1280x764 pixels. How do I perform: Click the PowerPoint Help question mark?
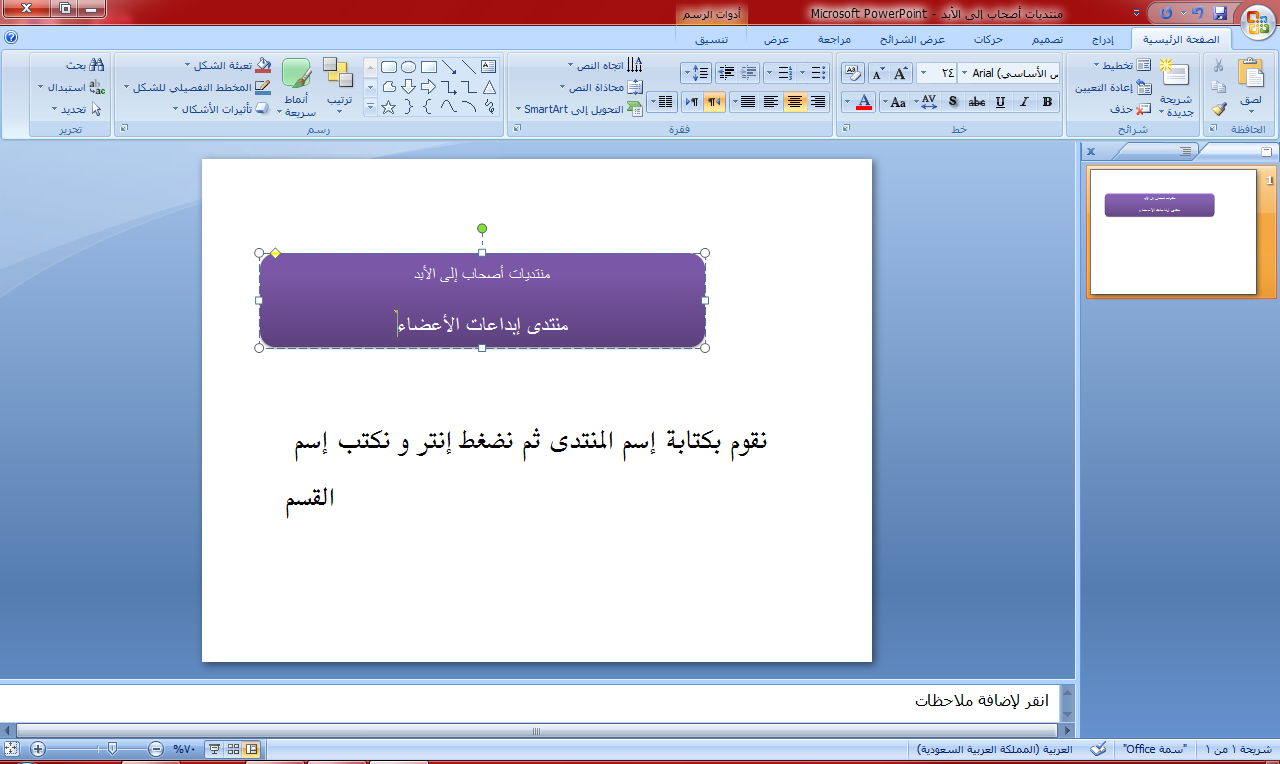coord(10,37)
